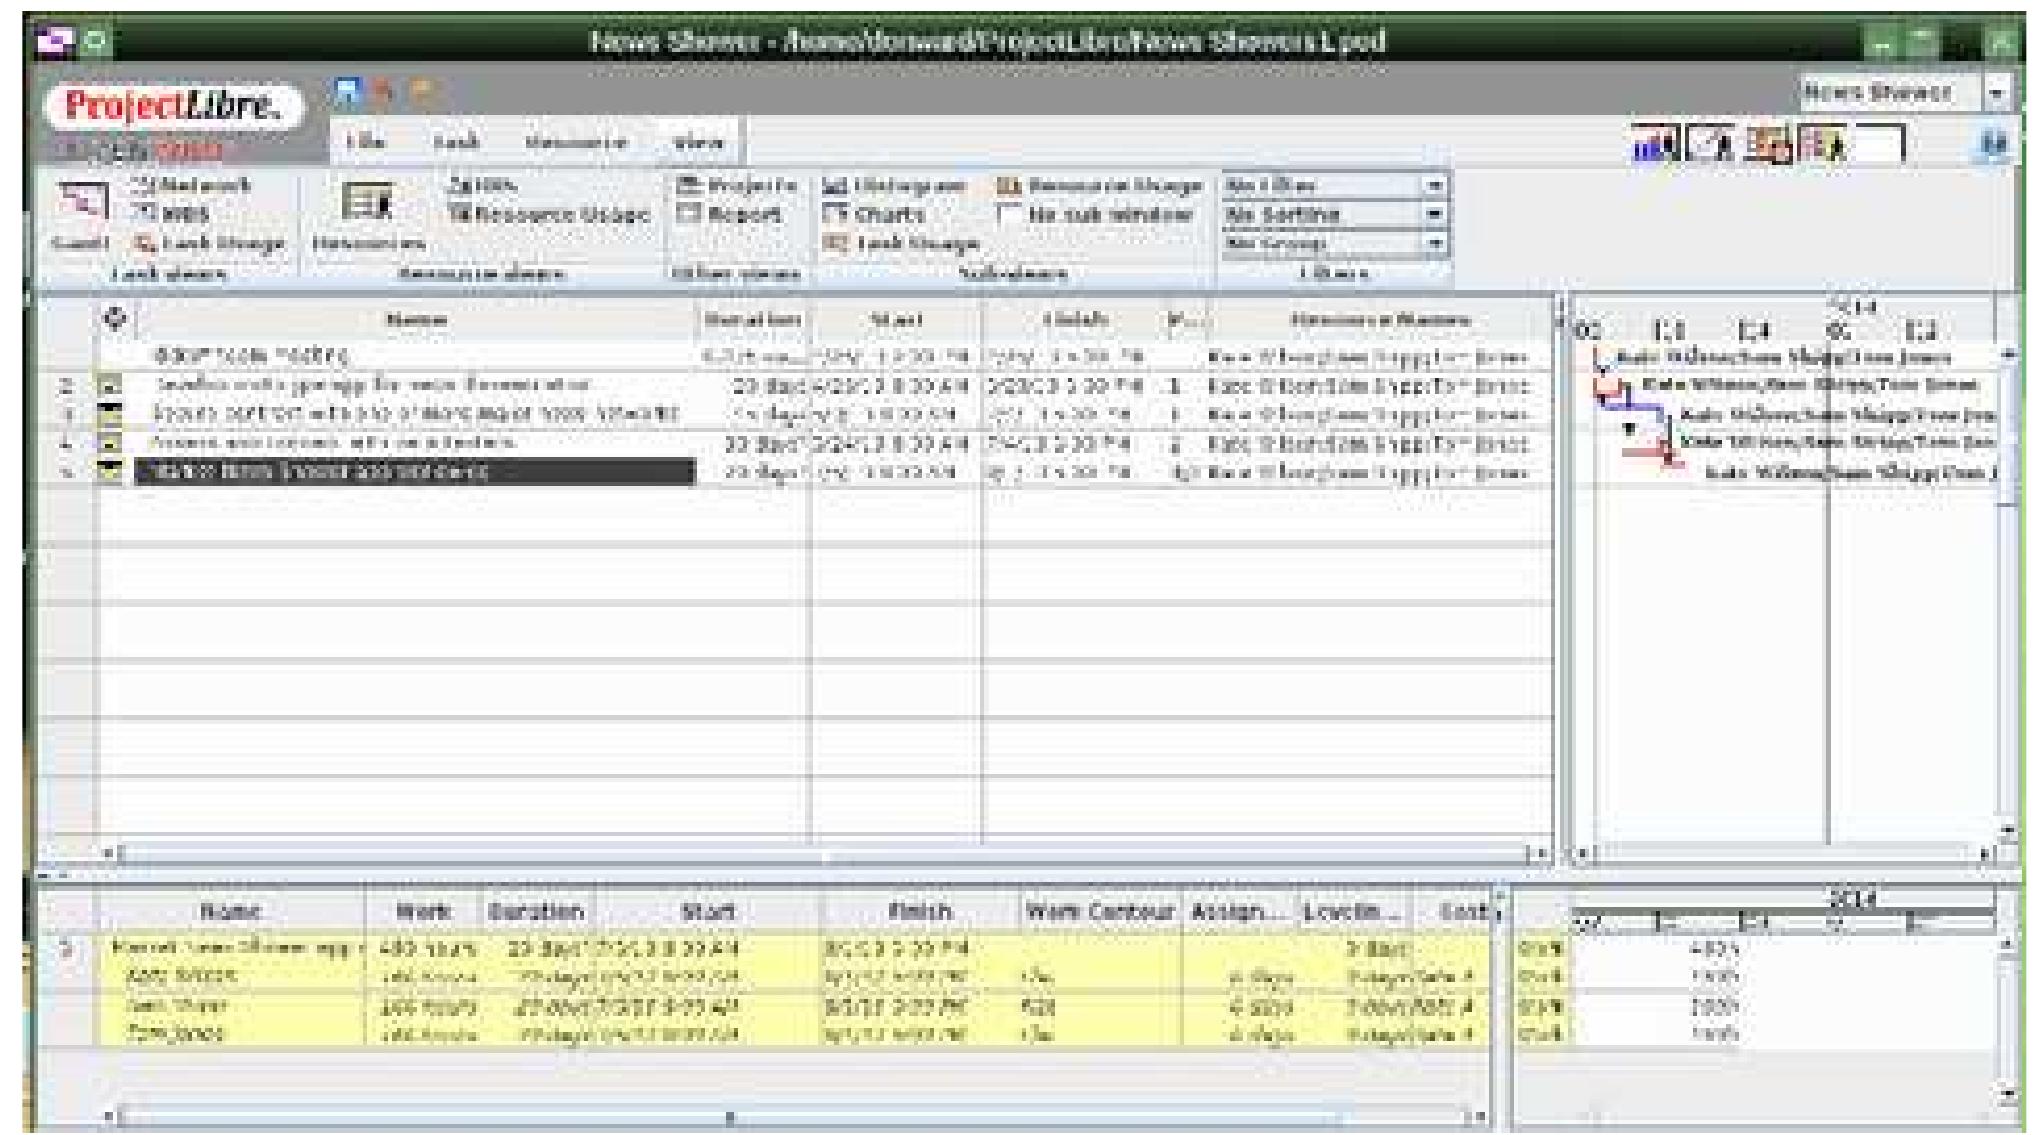This screenshot has height=1135, width=2037.
Task: Open the Resource ribbon tab
Action: click(x=576, y=142)
